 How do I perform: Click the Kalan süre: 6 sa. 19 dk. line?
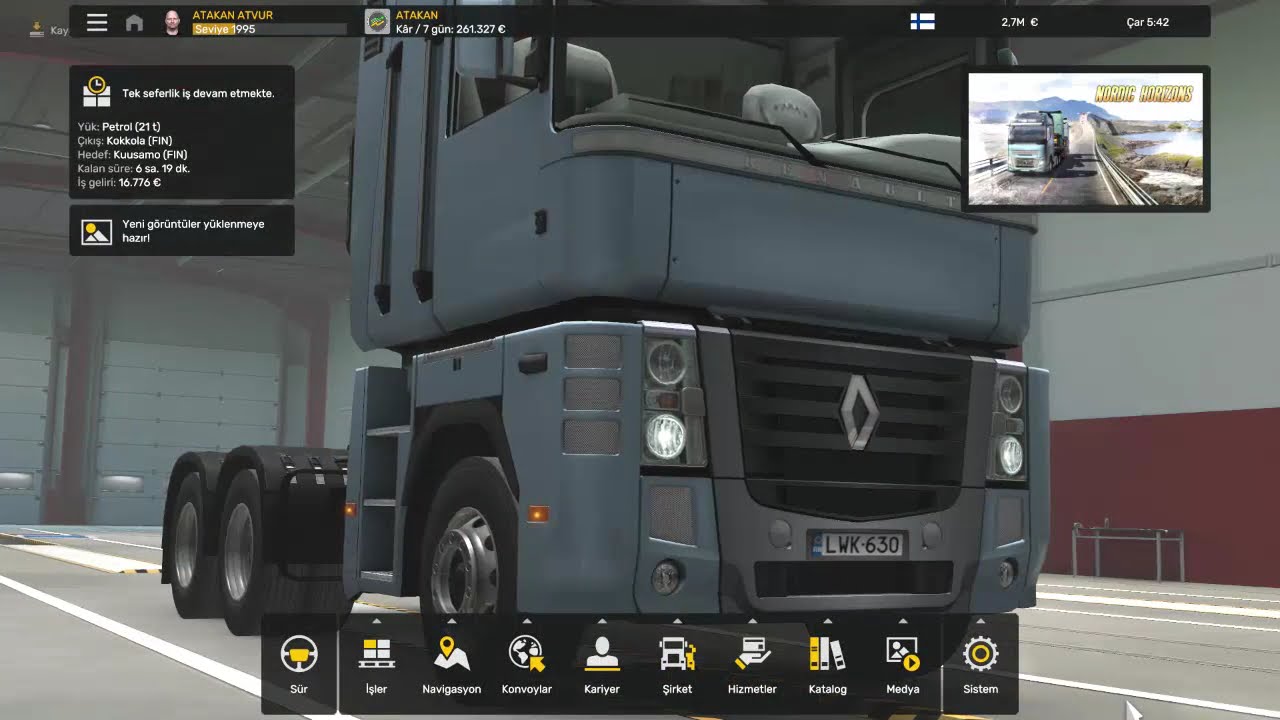(x=133, y=169)
